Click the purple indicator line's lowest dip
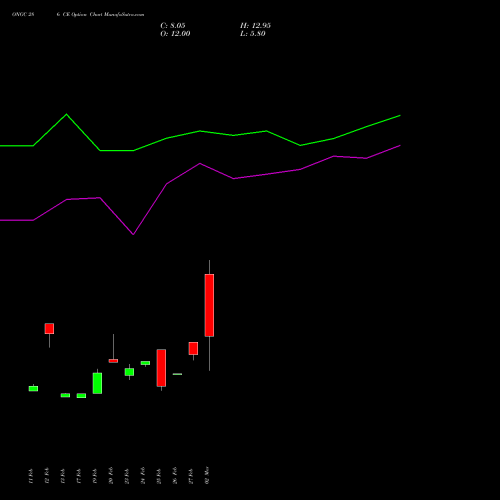The image size is (500, 500). [x=133, y=234]
